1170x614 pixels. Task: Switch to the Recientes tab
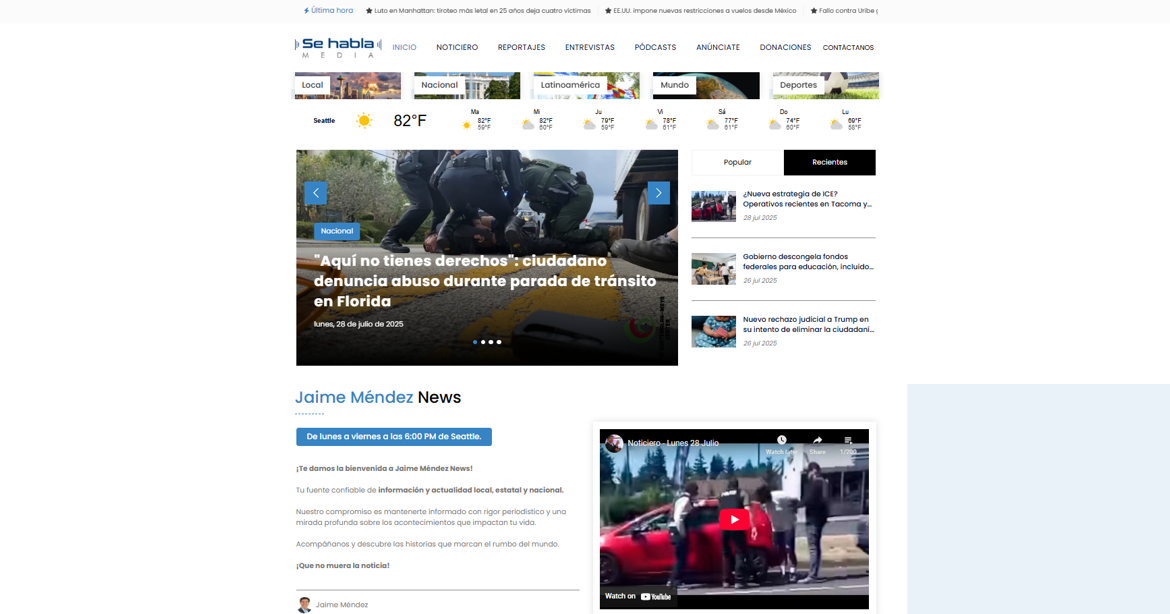829,161
